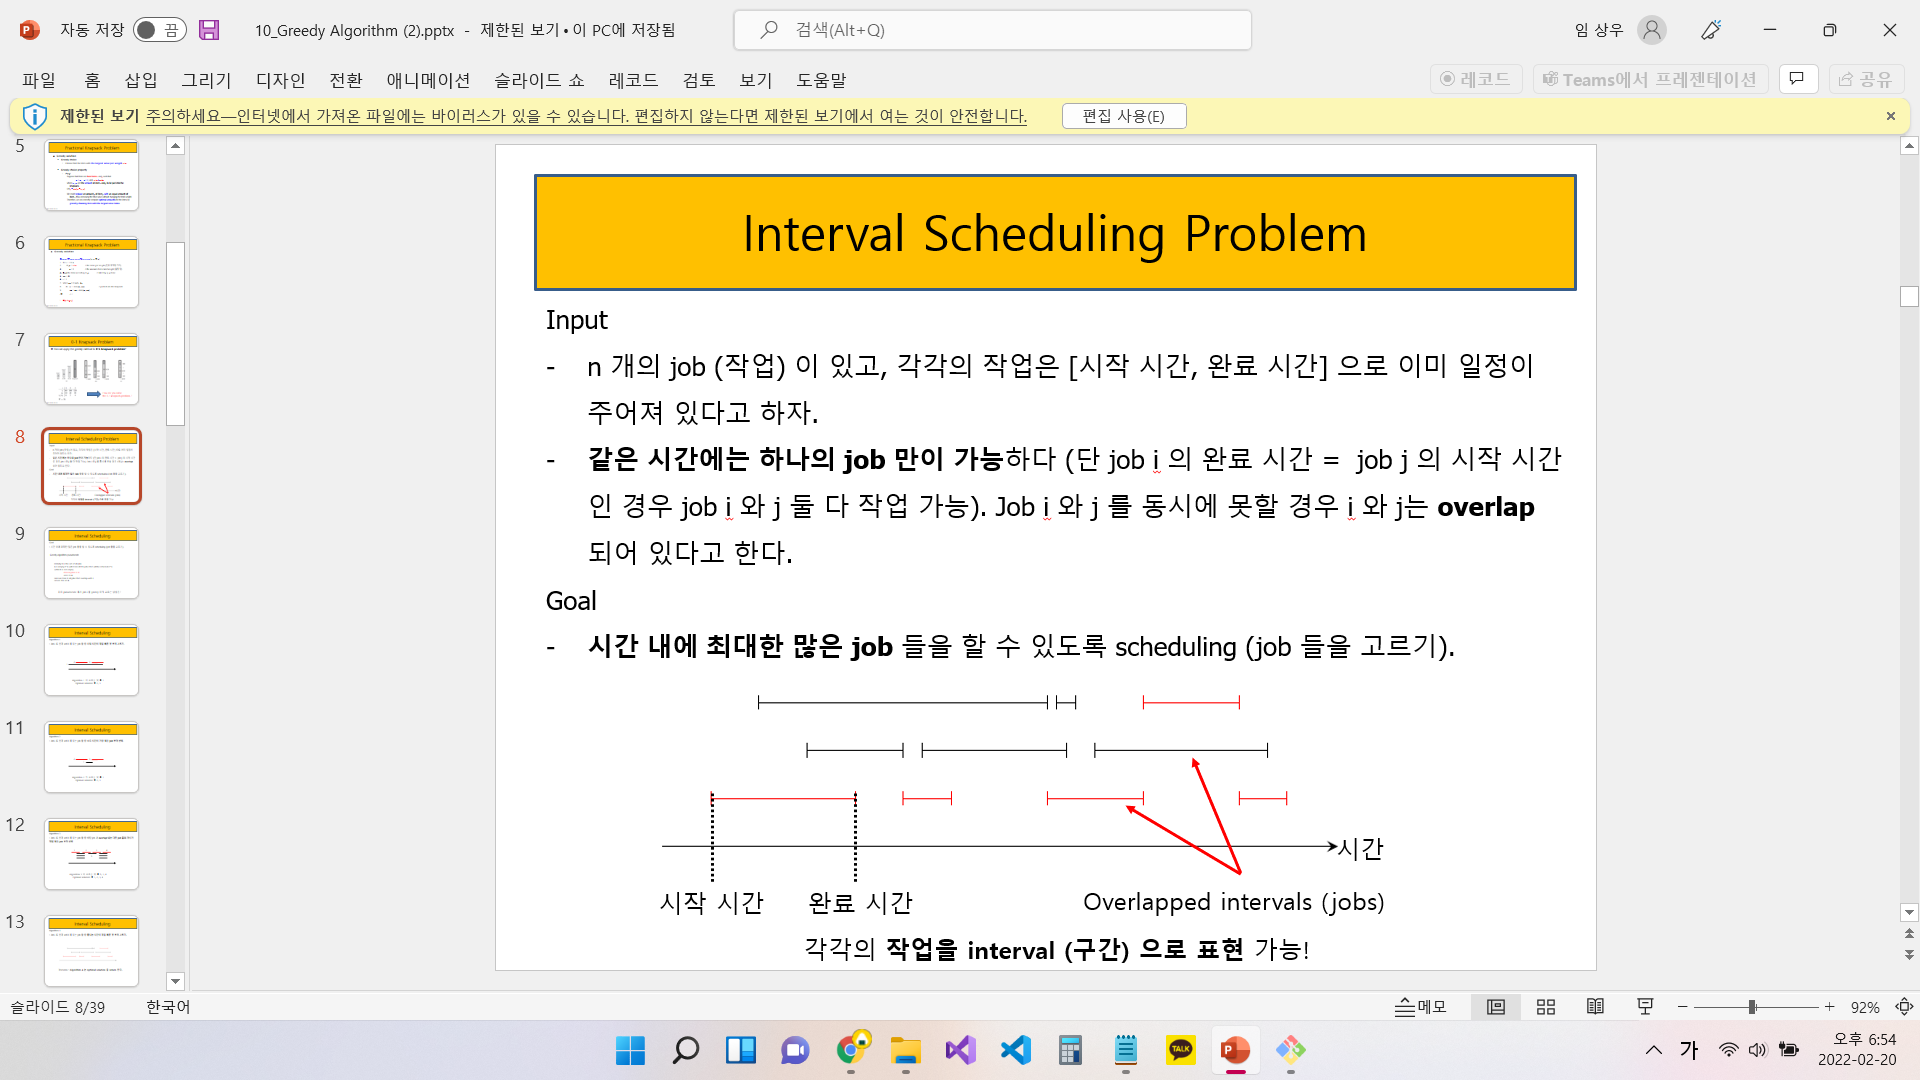Click the zoom slider handle
The image size is (1920, 1080).
pos(1752,1007)
